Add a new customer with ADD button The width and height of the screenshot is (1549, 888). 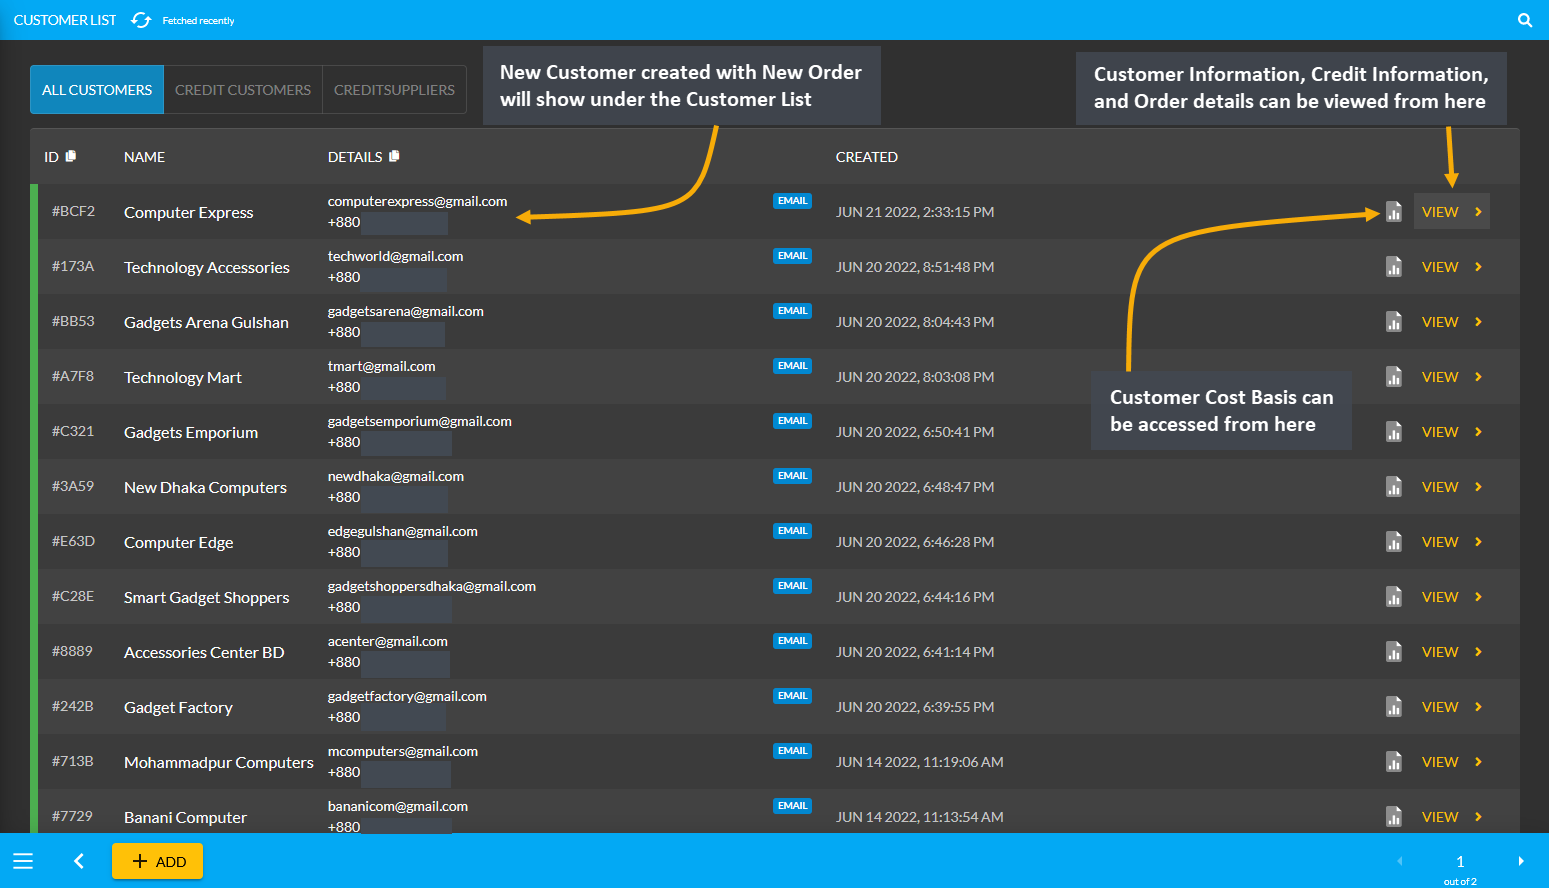(x=157, y=861)
